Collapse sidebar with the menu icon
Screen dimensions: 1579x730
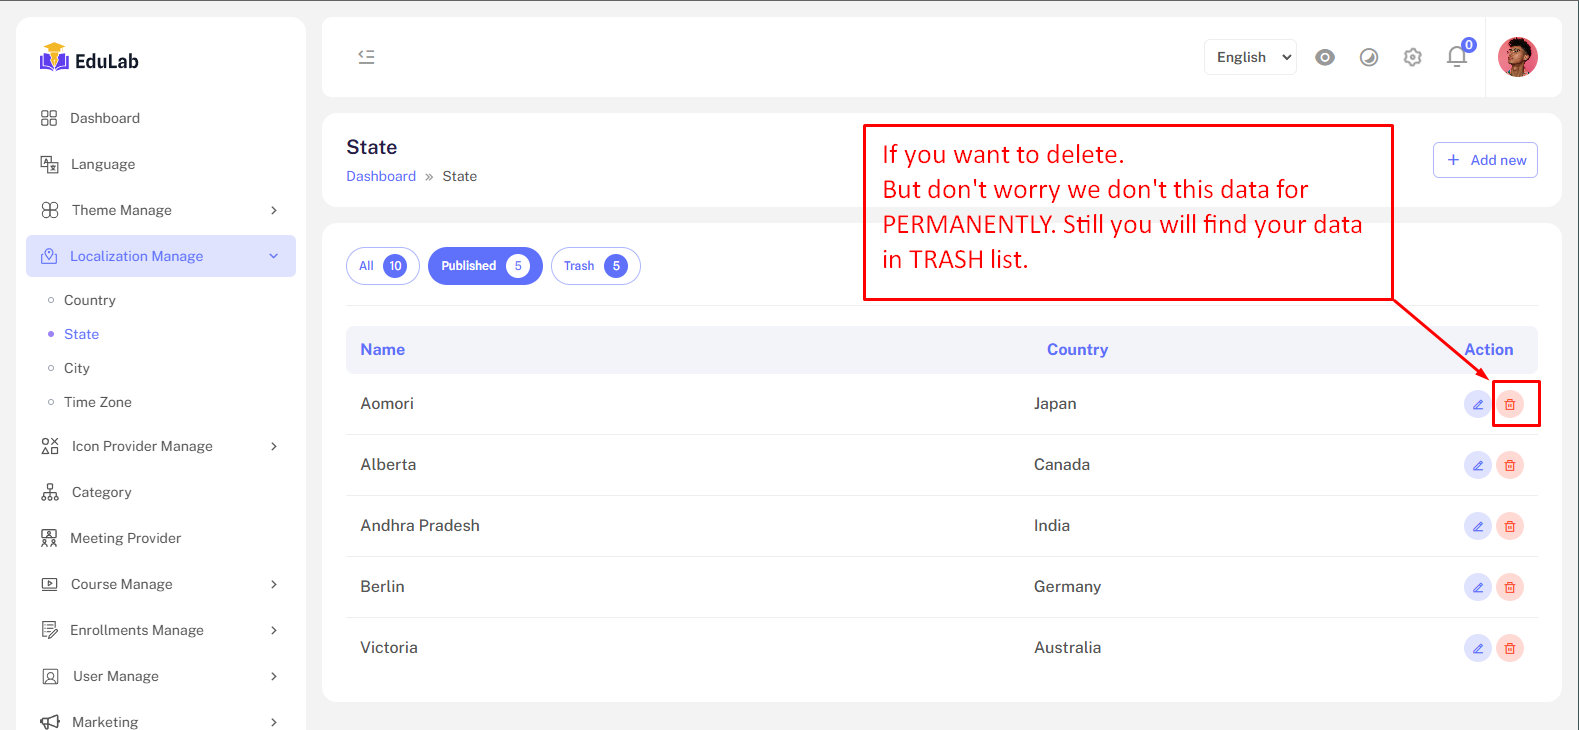[367, 57]
